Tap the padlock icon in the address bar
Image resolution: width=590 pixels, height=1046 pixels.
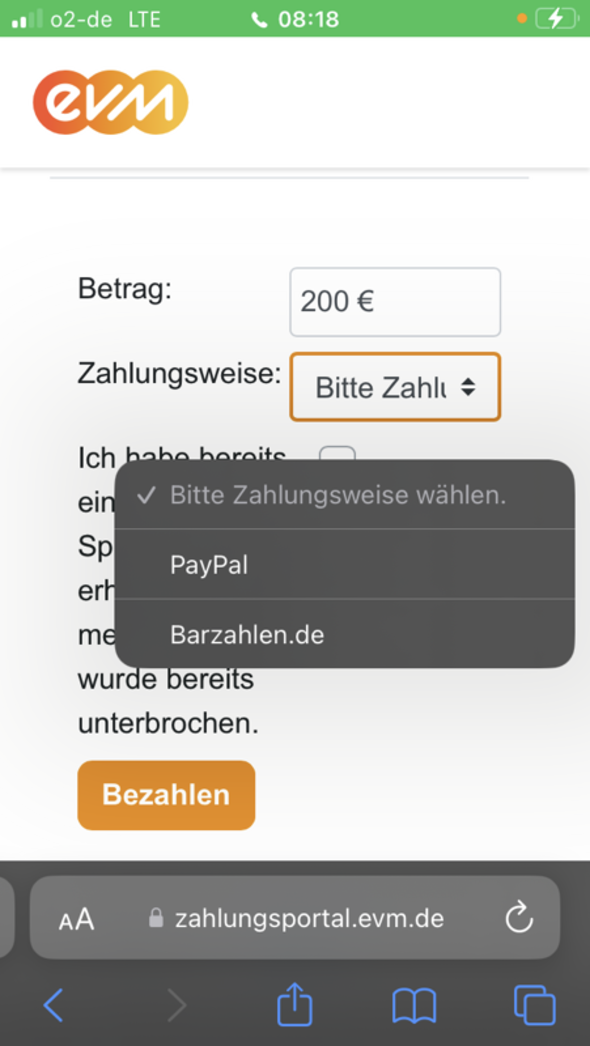(x=156, y=918)
